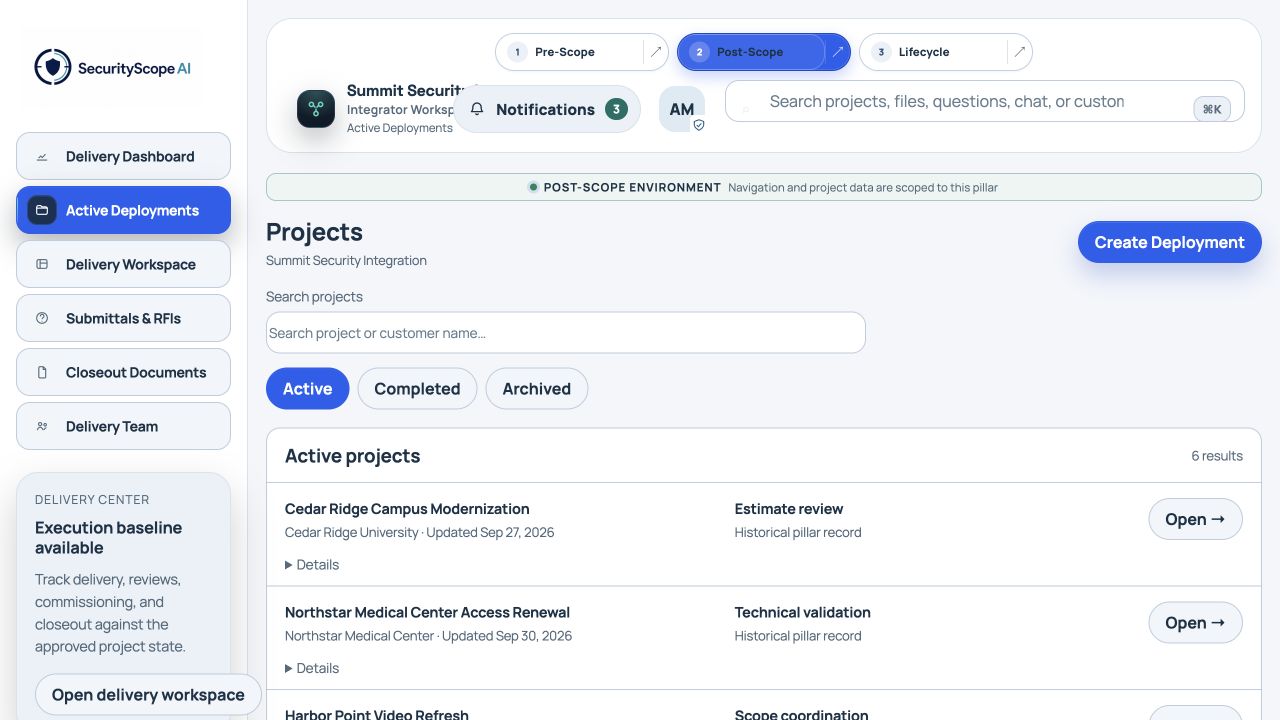Click the arrow icon beside Lifecycle
This screenshot has width=1280, height=720.
1020,52
